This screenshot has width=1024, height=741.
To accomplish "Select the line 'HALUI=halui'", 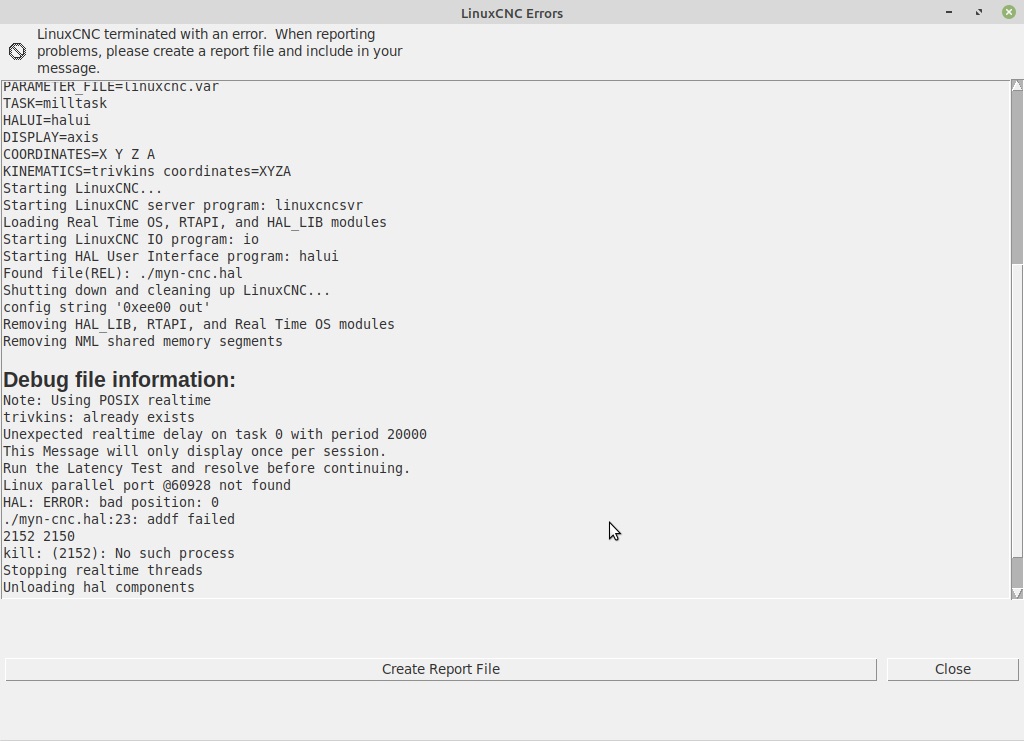I will 47,120.
